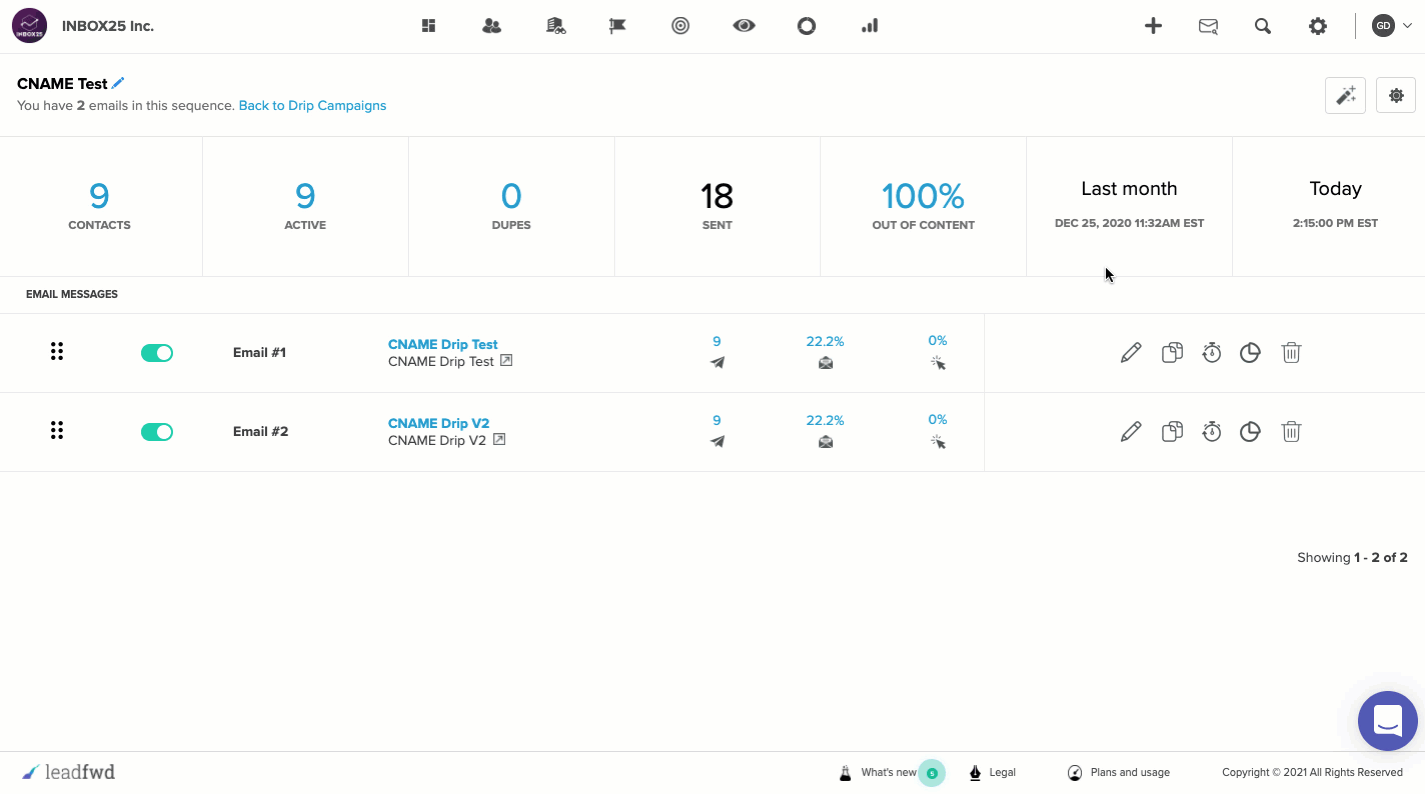View pie chart stats for Email #2
This screenshot has height=794, width=1425.
[1250, 432]
